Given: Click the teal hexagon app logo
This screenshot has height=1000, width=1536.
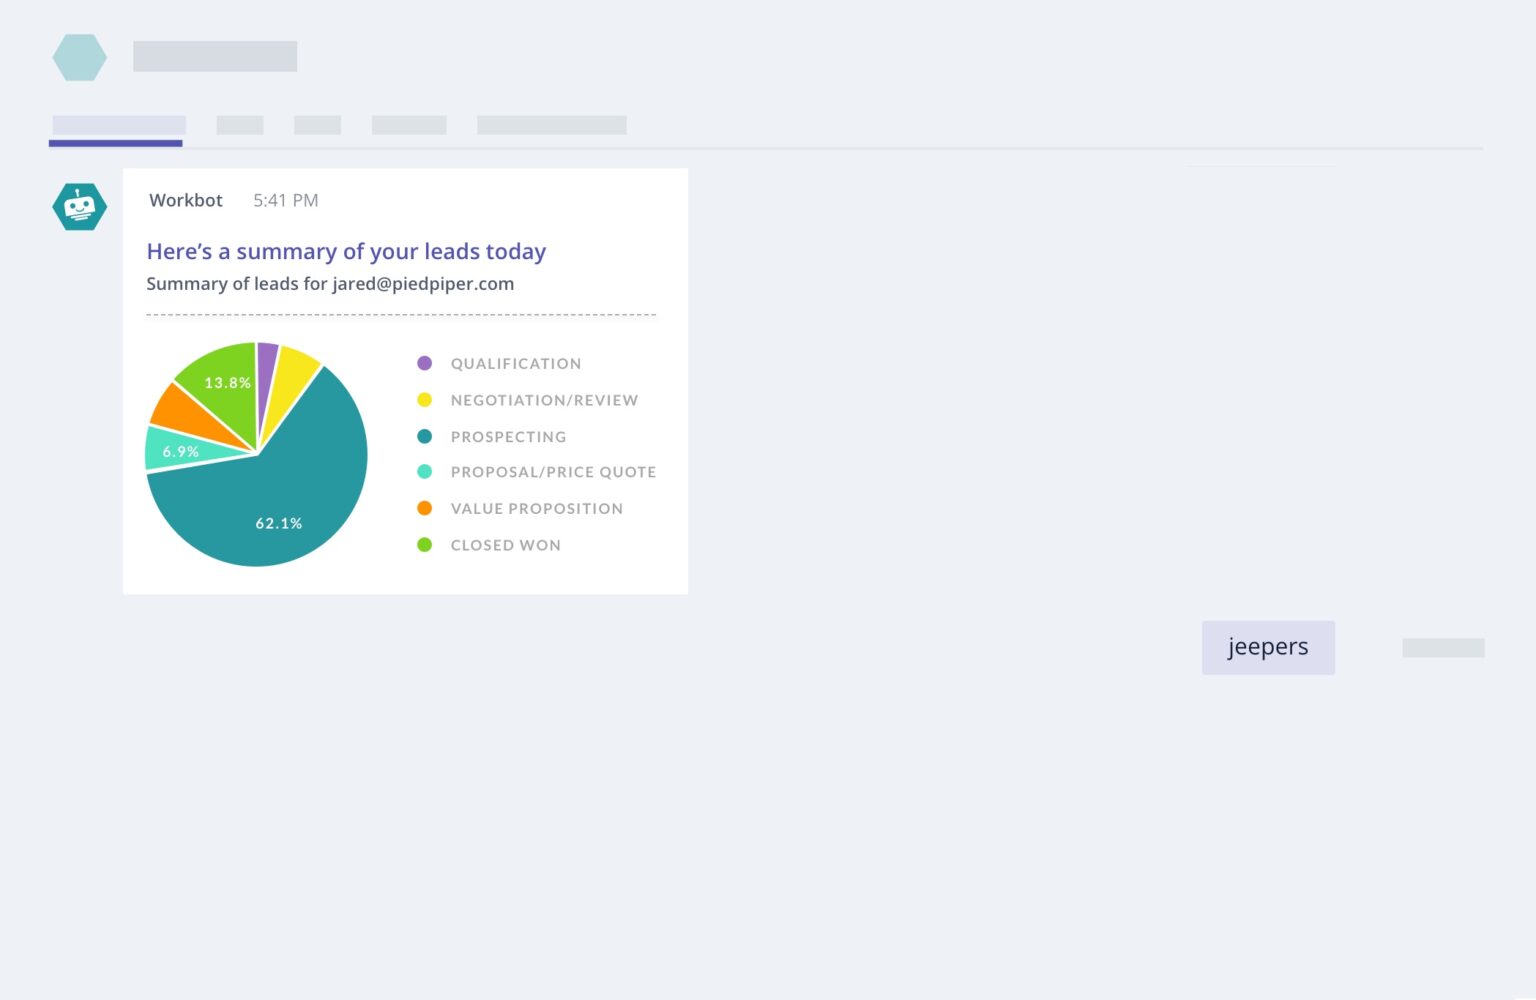Looking at the screenshot, I should pyautogui.click(x=79, y=57).
